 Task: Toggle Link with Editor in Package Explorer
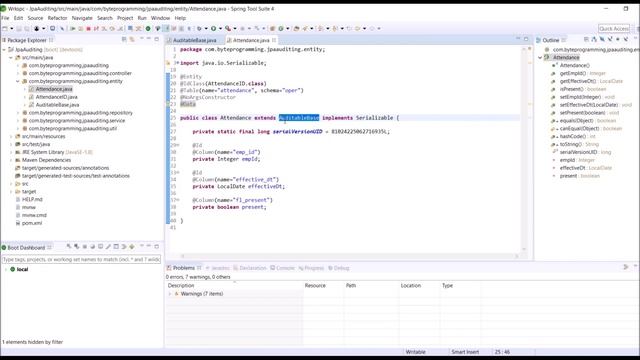(x=132, y=40)
